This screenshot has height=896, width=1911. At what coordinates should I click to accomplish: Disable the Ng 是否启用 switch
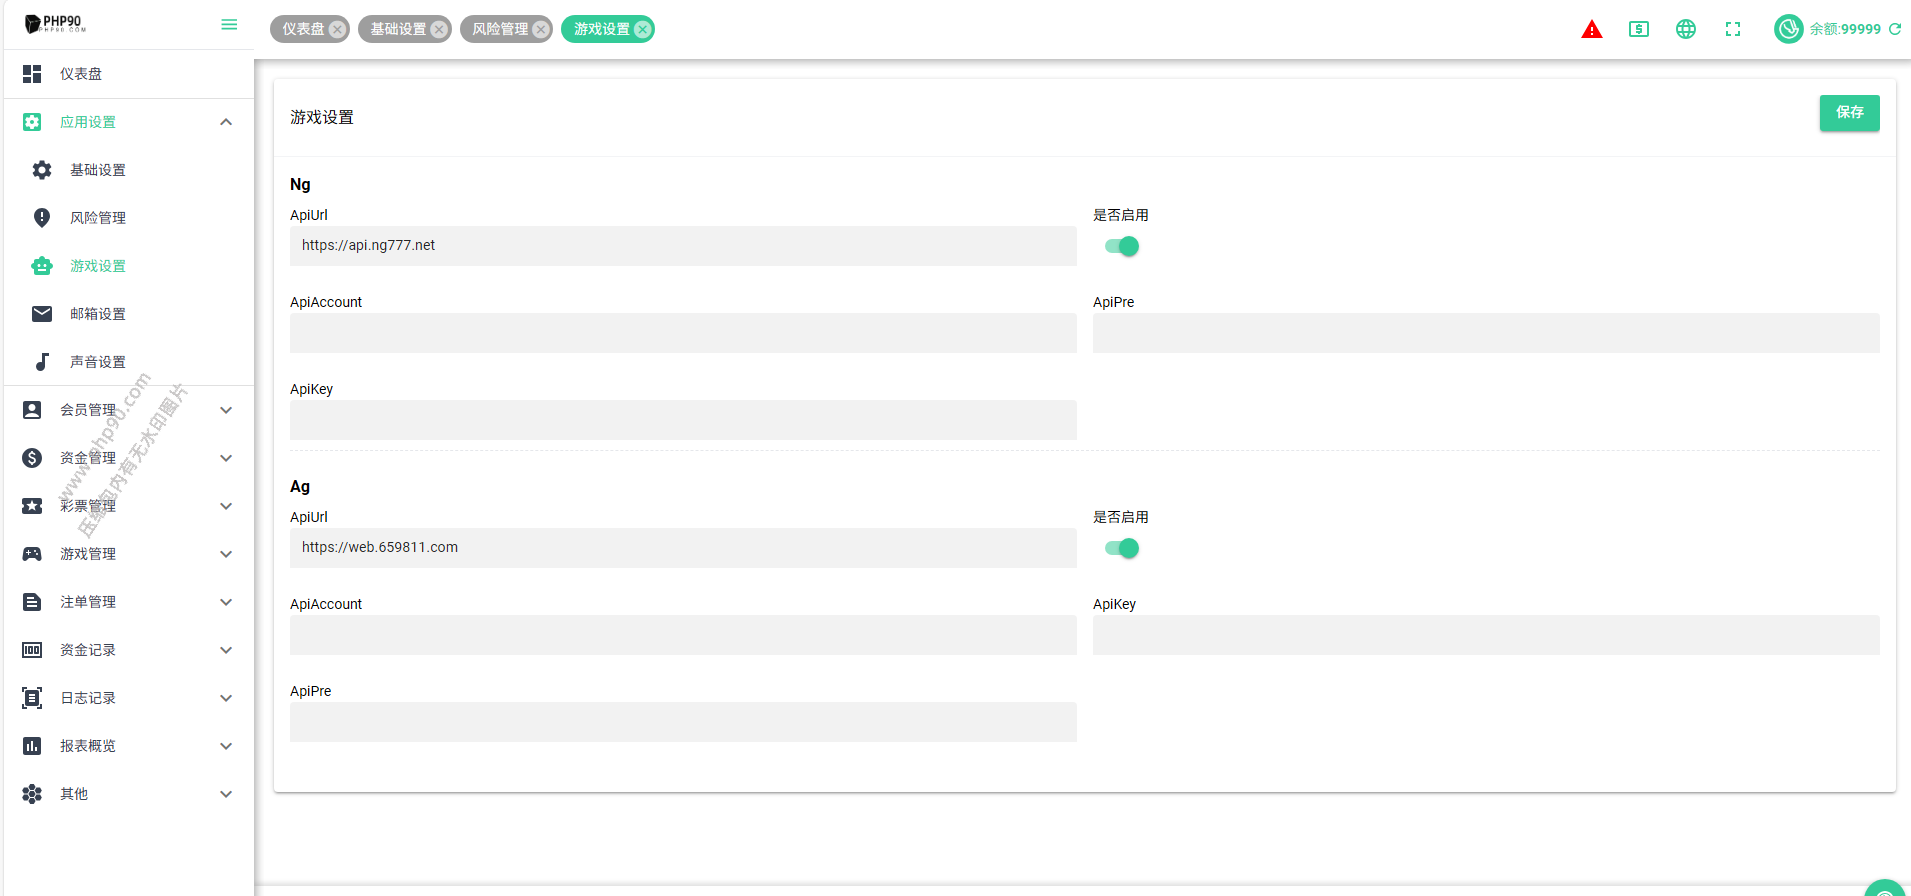(x=1121, y=246)
